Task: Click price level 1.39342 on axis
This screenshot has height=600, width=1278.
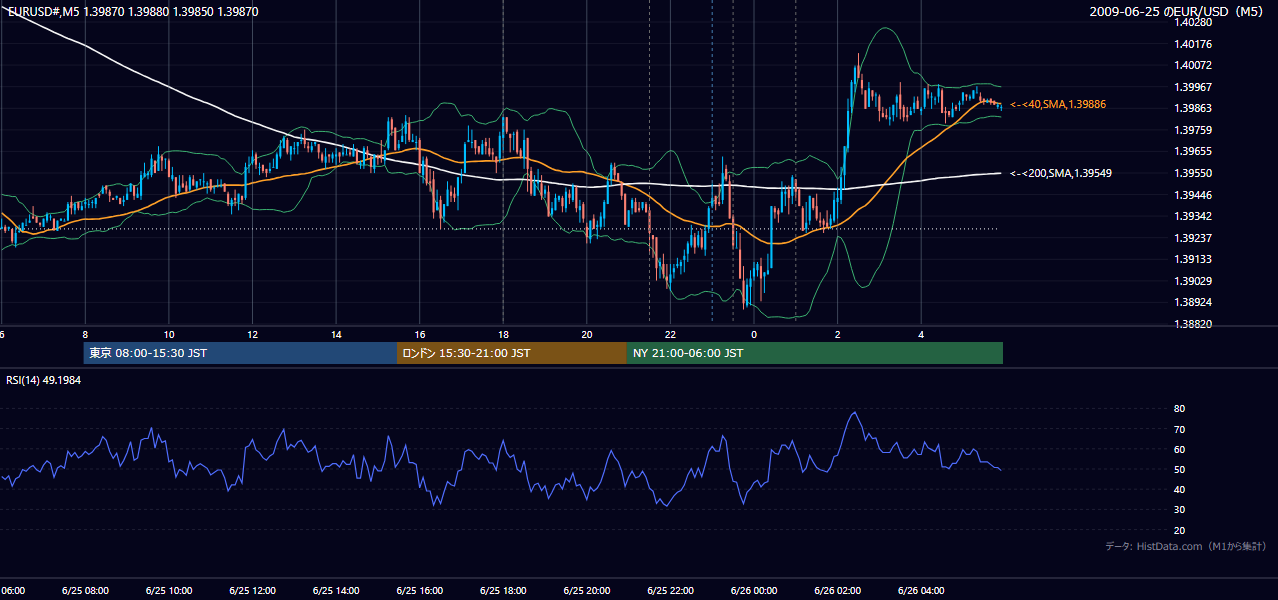Action: (x=1192, y=216)
